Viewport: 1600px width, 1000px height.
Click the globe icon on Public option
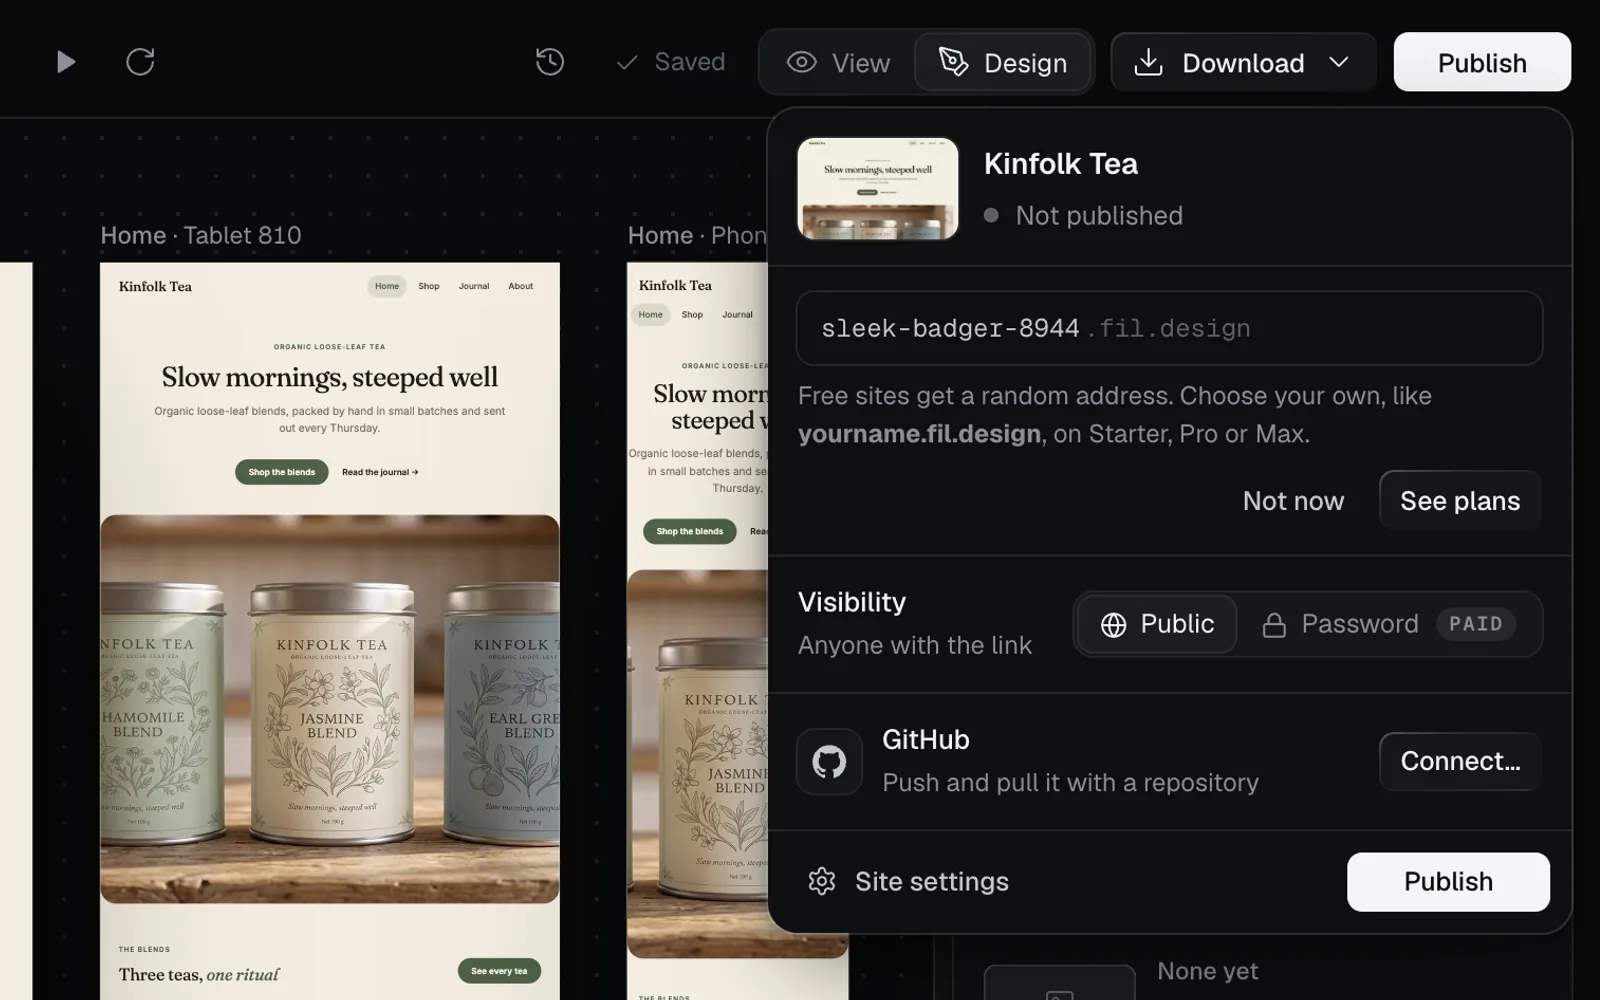pyautogui.click(x=1114, y=625)
